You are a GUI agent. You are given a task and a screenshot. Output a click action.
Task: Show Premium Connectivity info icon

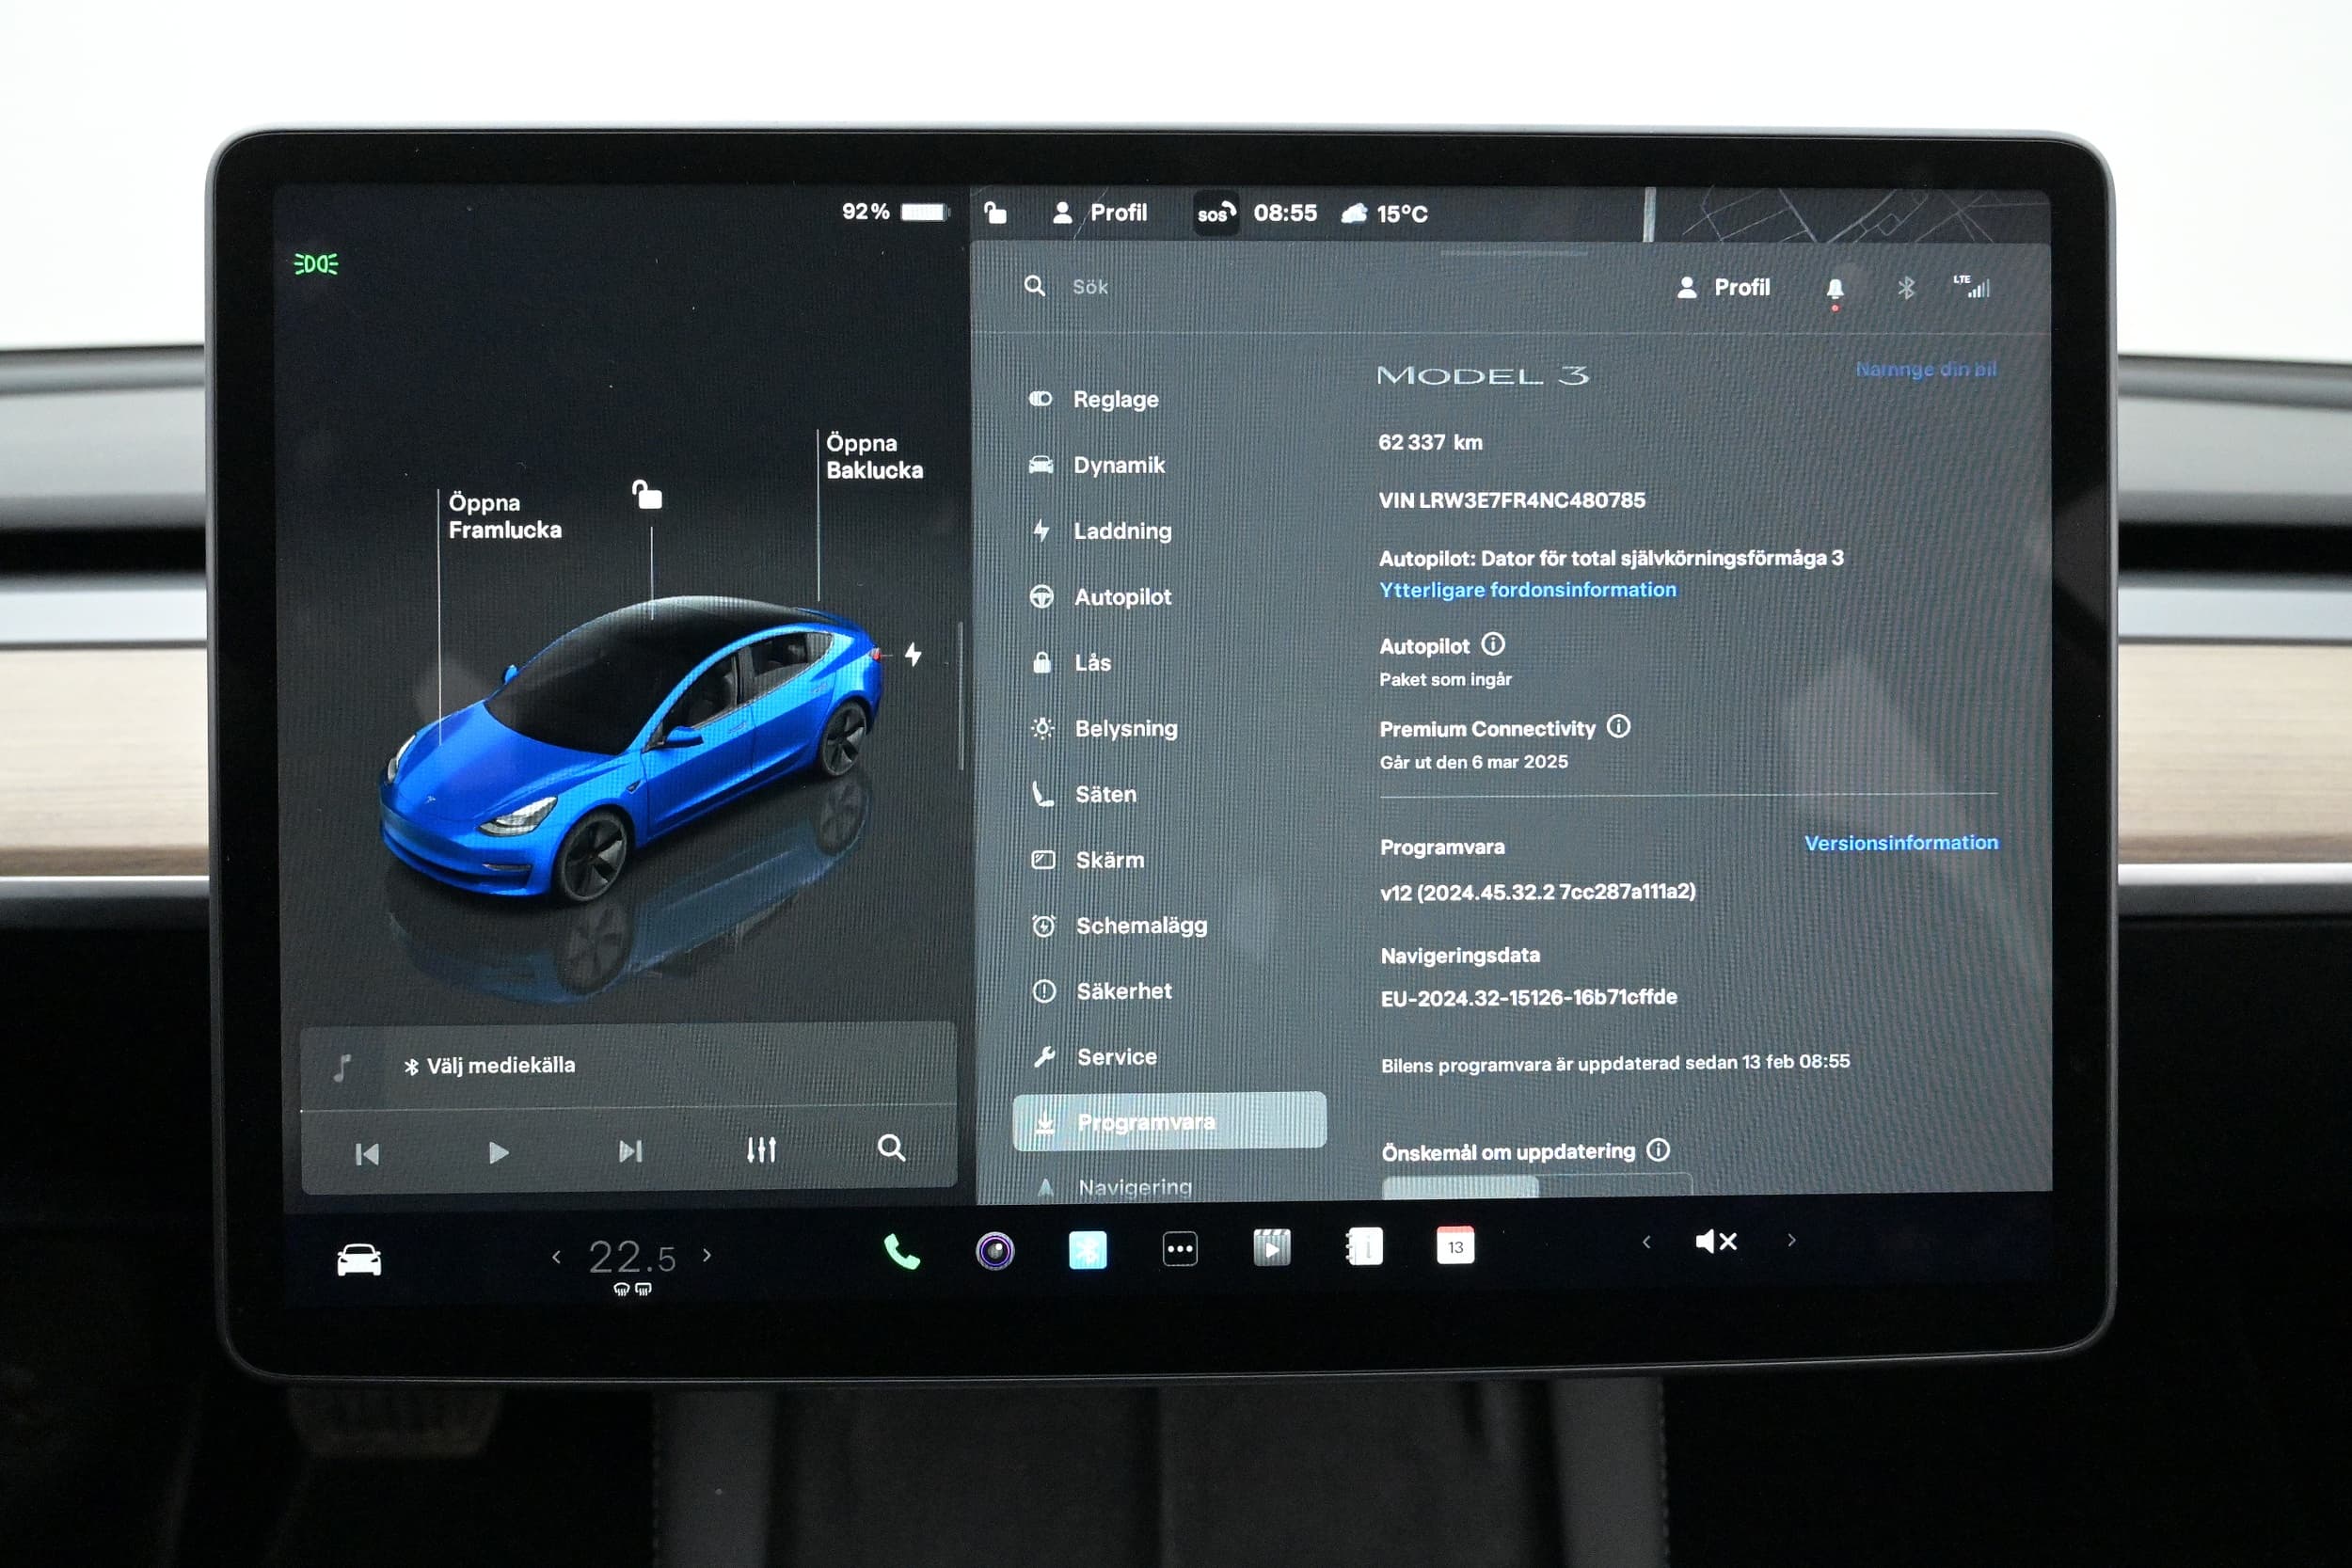(1618, 726)
